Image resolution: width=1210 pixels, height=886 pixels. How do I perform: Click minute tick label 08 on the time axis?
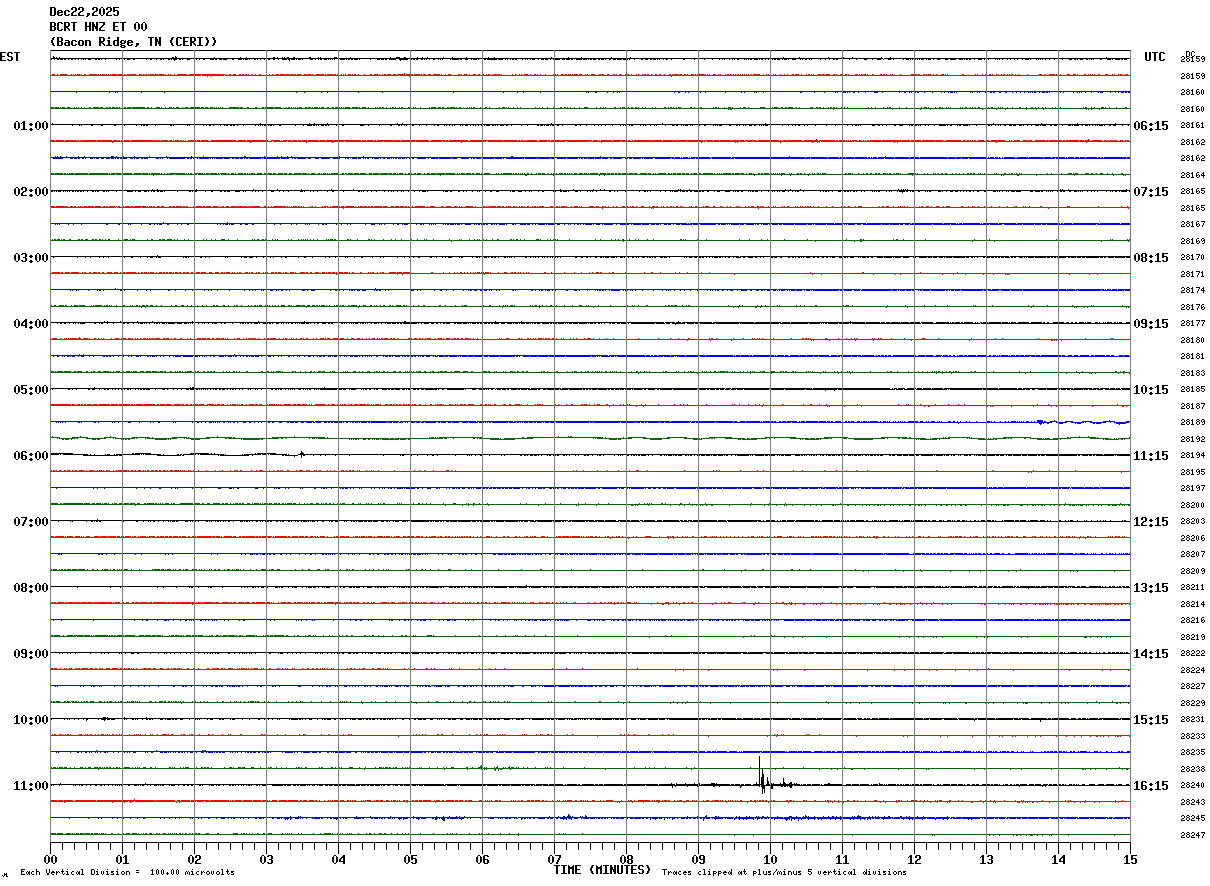(x=627, y=859)
